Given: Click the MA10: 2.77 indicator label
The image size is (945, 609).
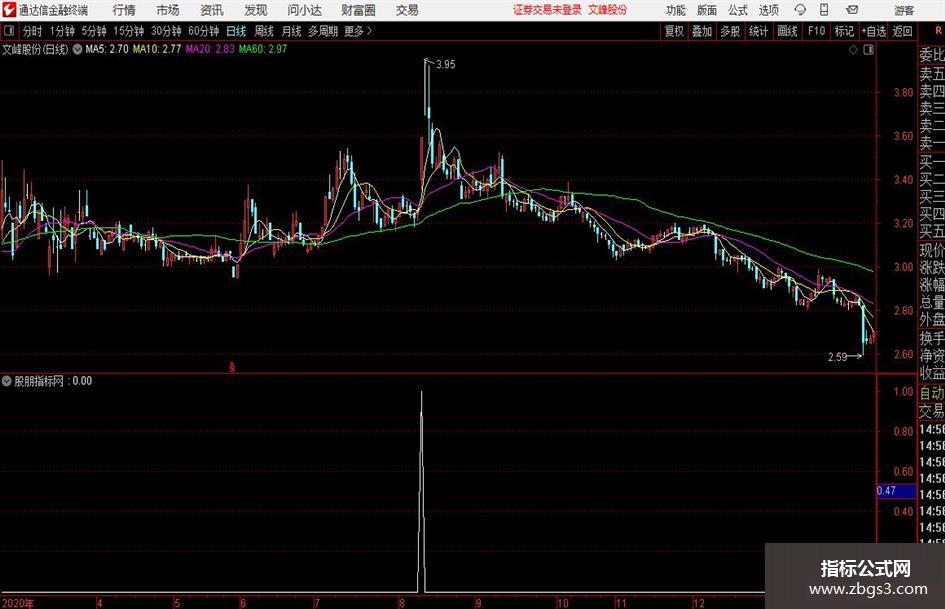Looking at the screenshot, I should (157, 49).
